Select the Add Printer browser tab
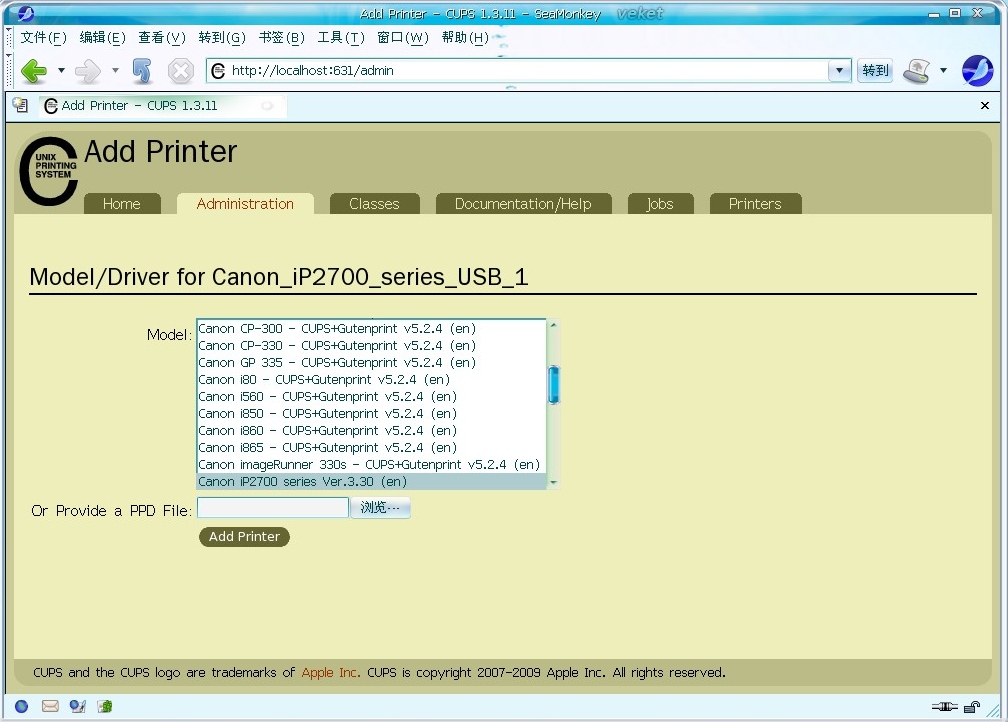This screenshot has height=722, width=1008. [163, 105]
